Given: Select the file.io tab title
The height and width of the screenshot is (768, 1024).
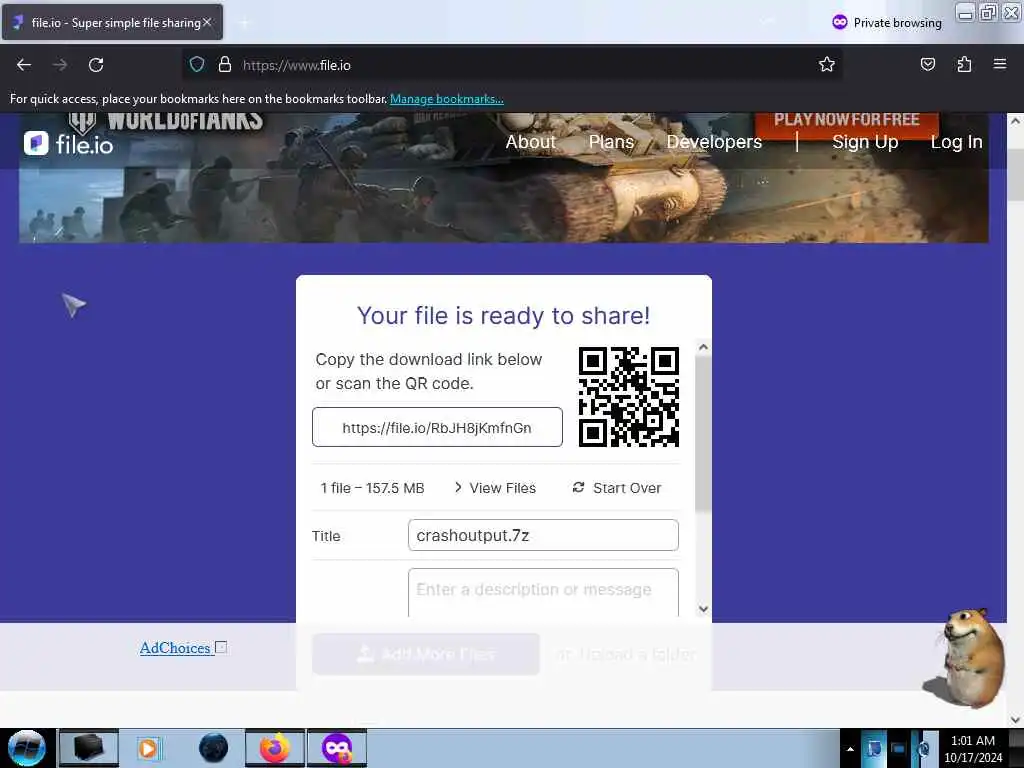Looking at the screenshot, I should pos(116,23).
